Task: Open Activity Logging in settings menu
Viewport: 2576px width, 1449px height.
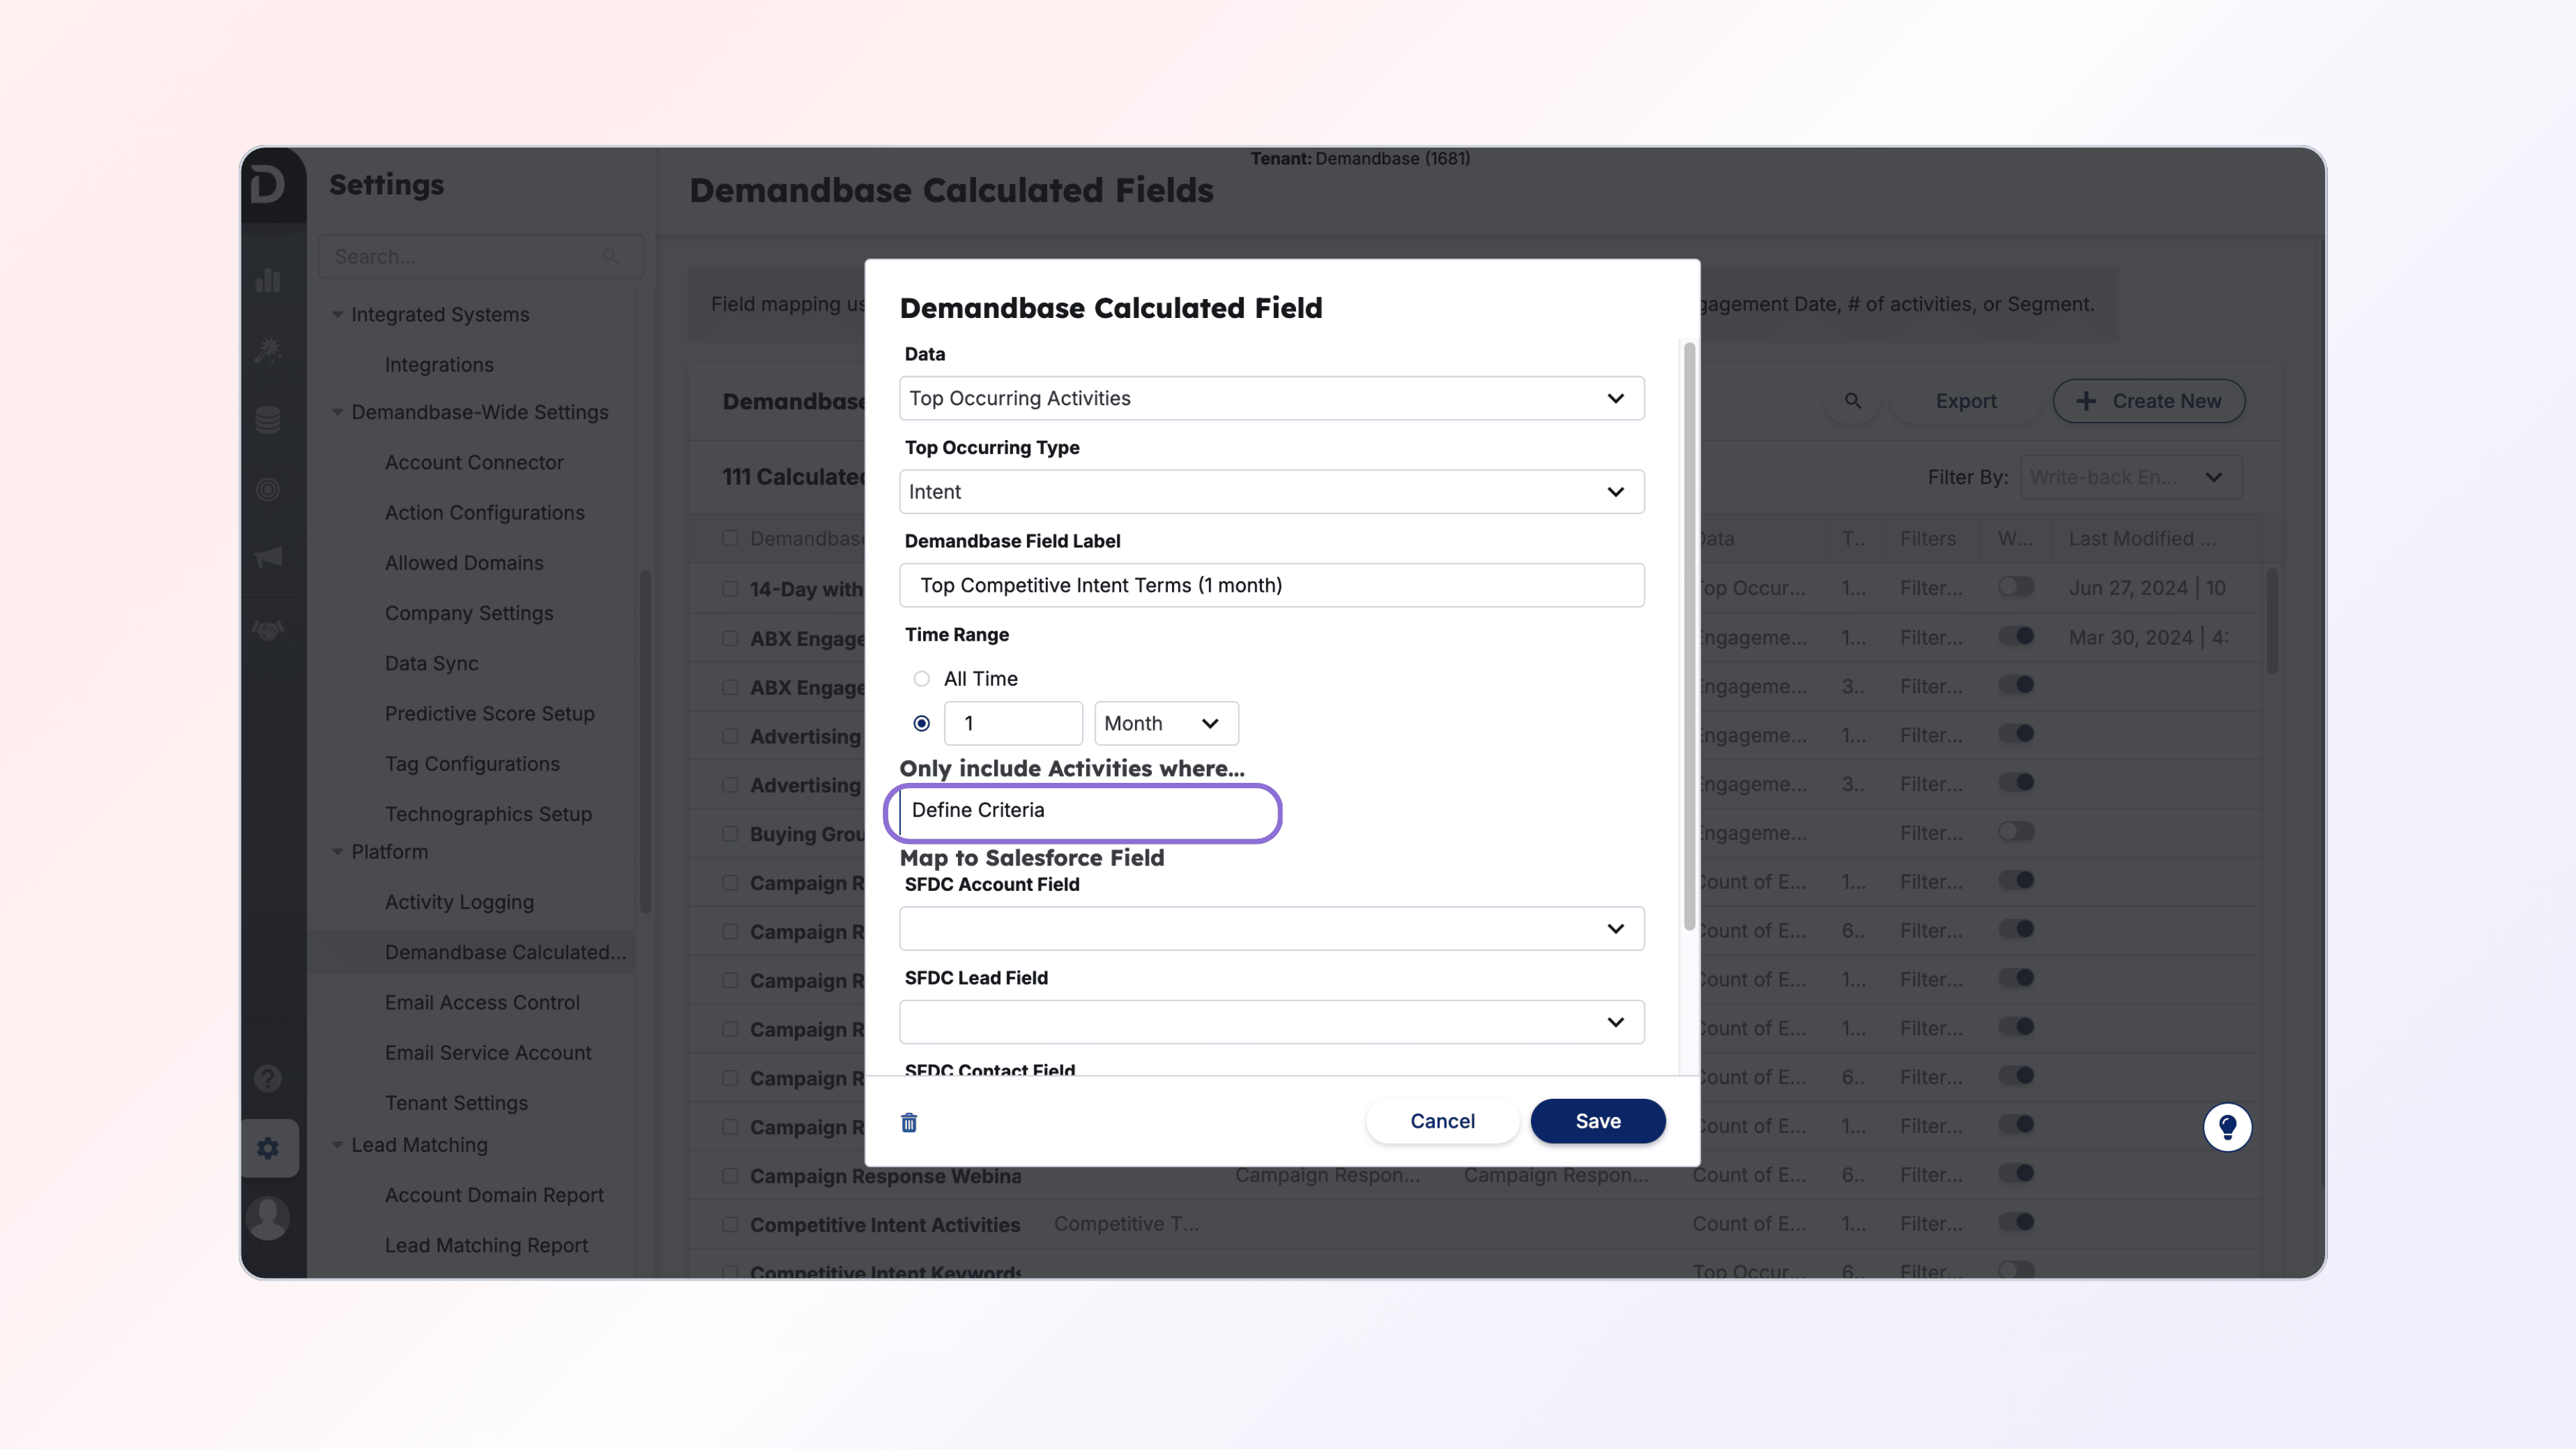Action: [x=459, y=902]
